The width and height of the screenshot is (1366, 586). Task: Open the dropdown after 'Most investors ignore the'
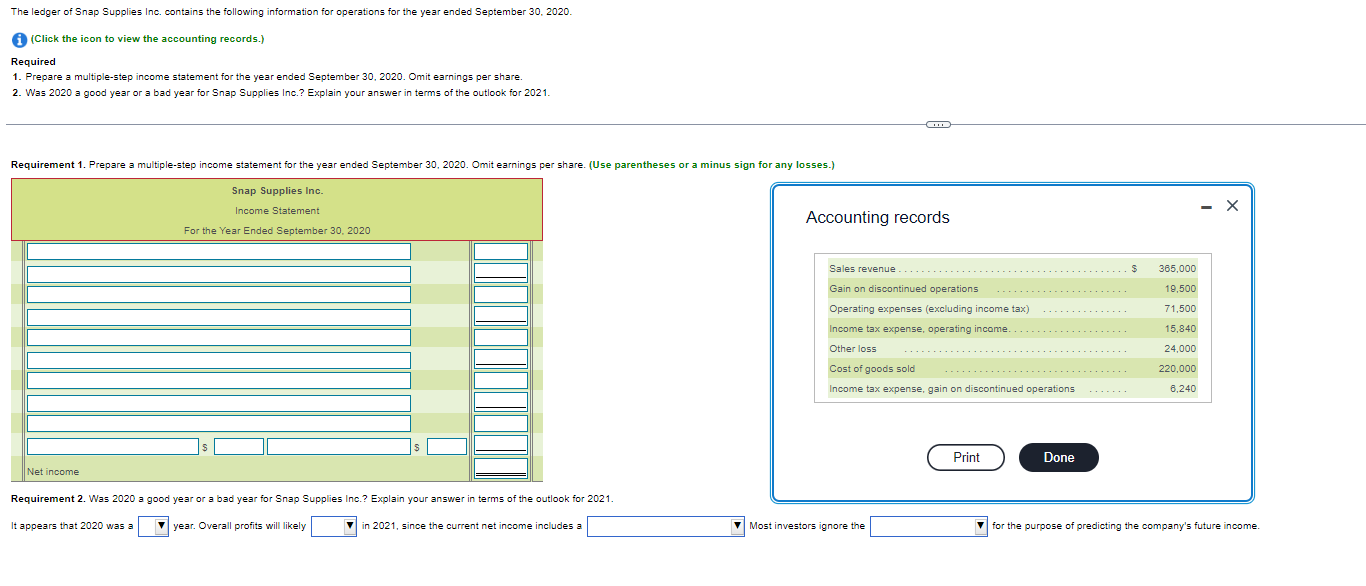click(929, 526)
